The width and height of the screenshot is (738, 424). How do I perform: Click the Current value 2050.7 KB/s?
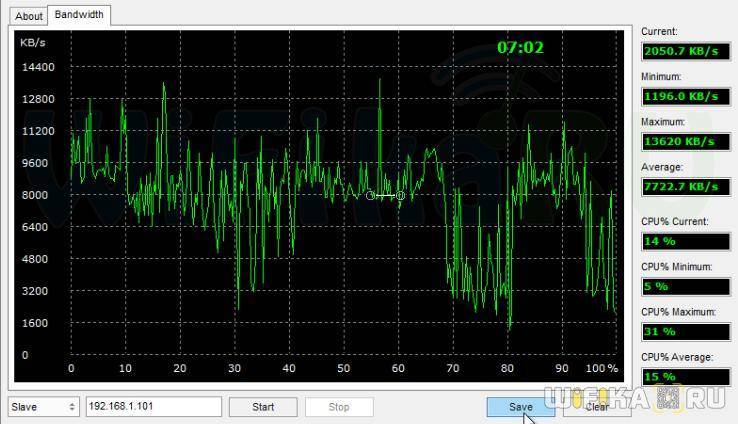686,51
